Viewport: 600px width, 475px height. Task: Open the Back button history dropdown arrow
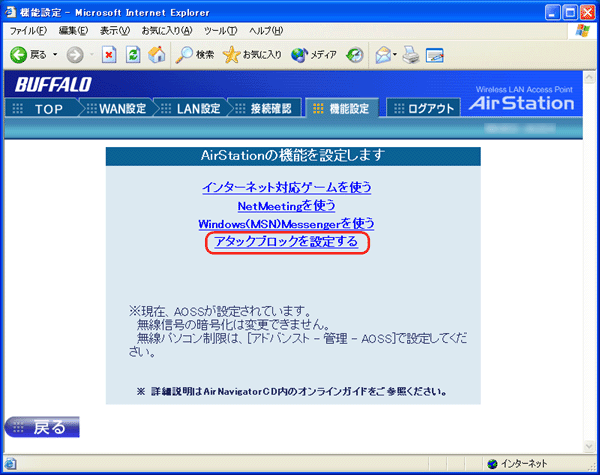click(x=55, y=55)
